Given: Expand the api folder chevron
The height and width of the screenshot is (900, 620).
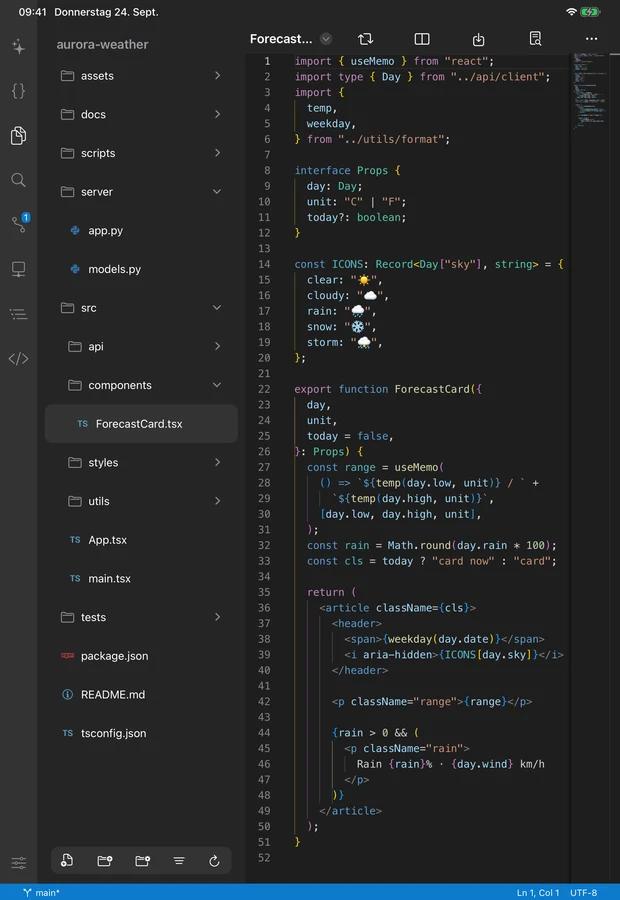Looking at the screenshot, I should (217, 346).
